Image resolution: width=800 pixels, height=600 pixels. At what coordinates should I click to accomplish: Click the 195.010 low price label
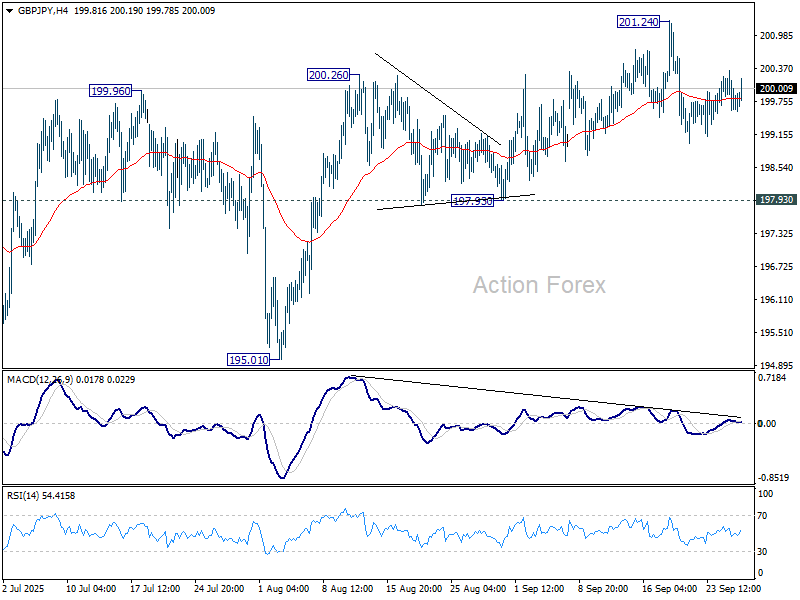coord(248,359)
